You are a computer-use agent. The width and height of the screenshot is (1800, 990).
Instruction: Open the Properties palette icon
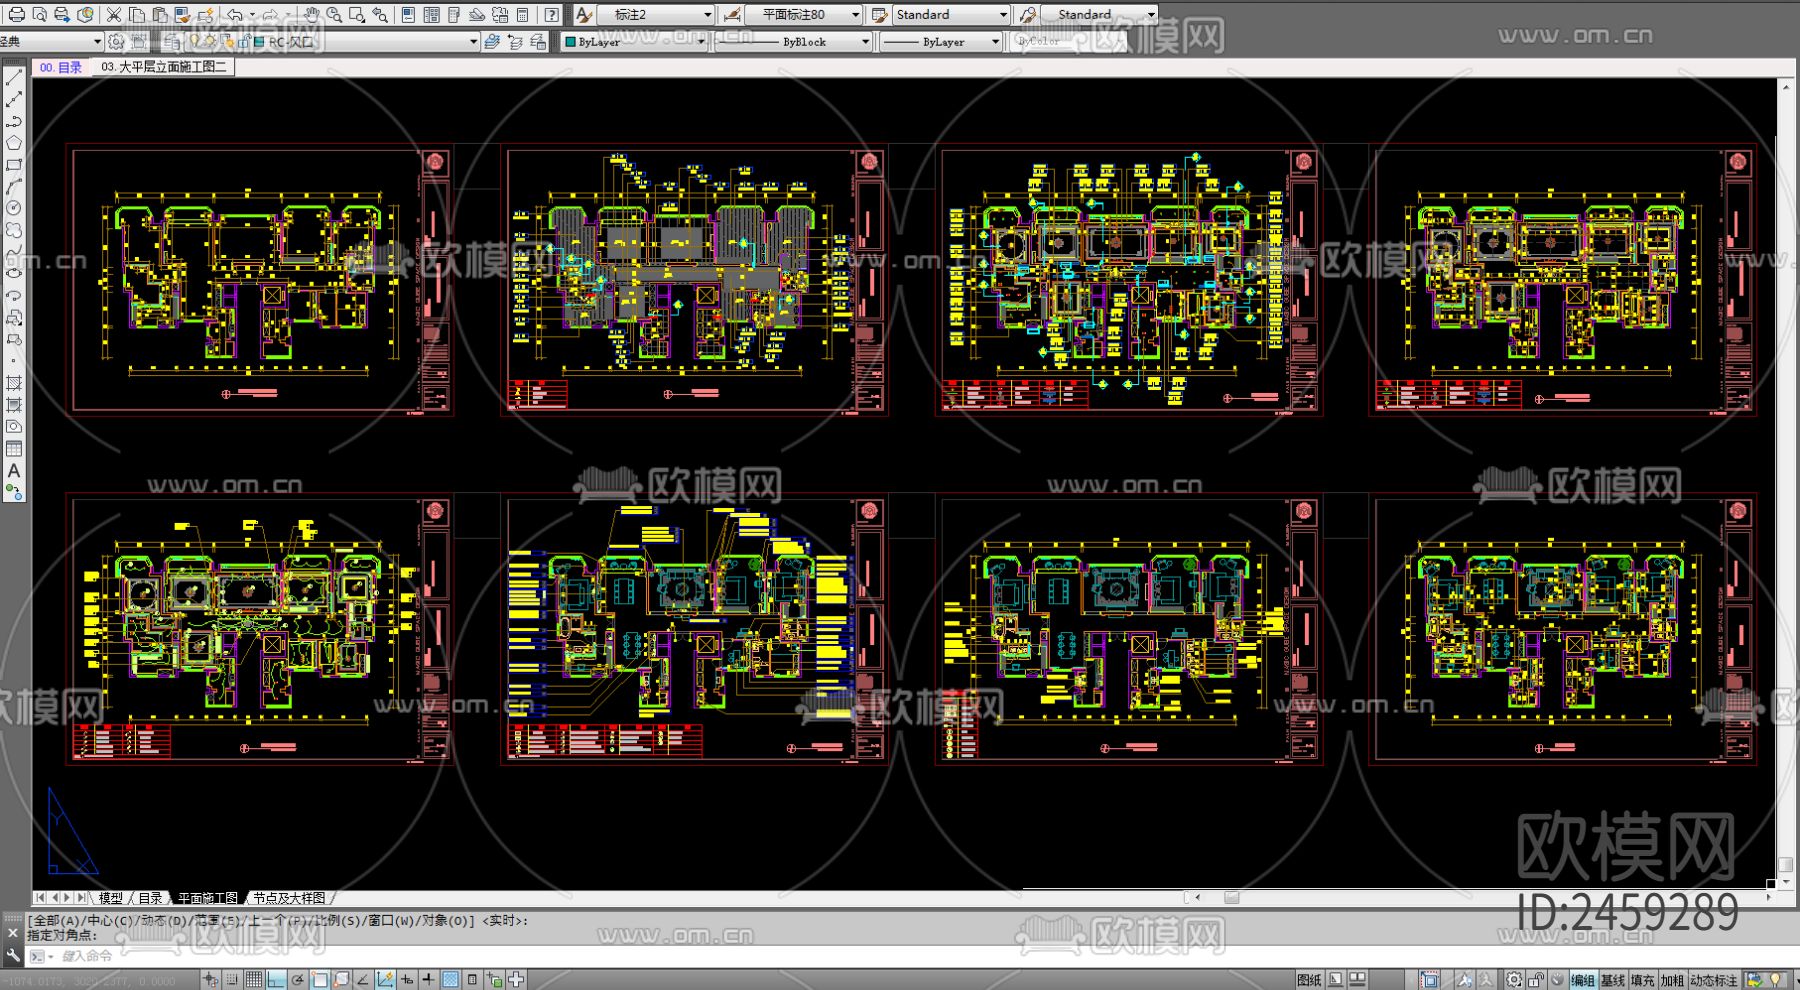[x=409, y=15]
